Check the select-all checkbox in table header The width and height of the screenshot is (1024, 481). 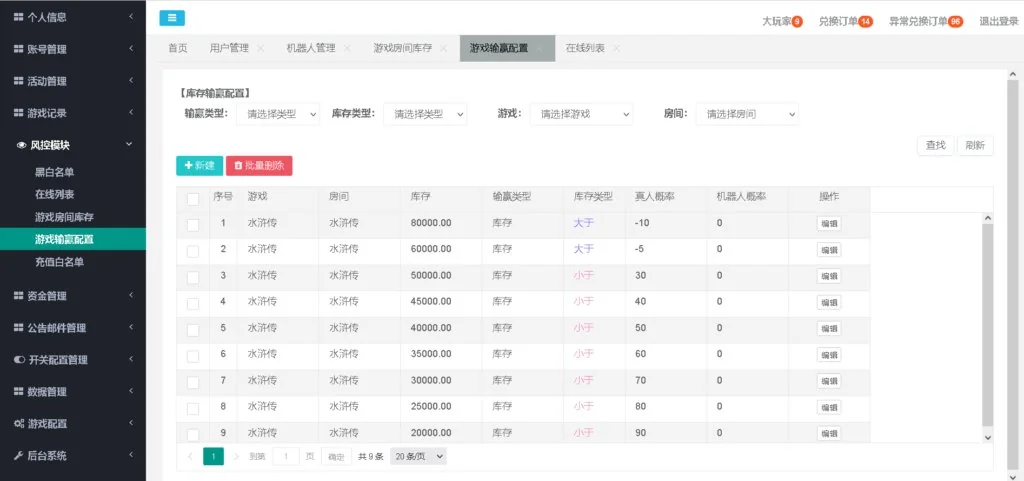(x=193, y=199)
